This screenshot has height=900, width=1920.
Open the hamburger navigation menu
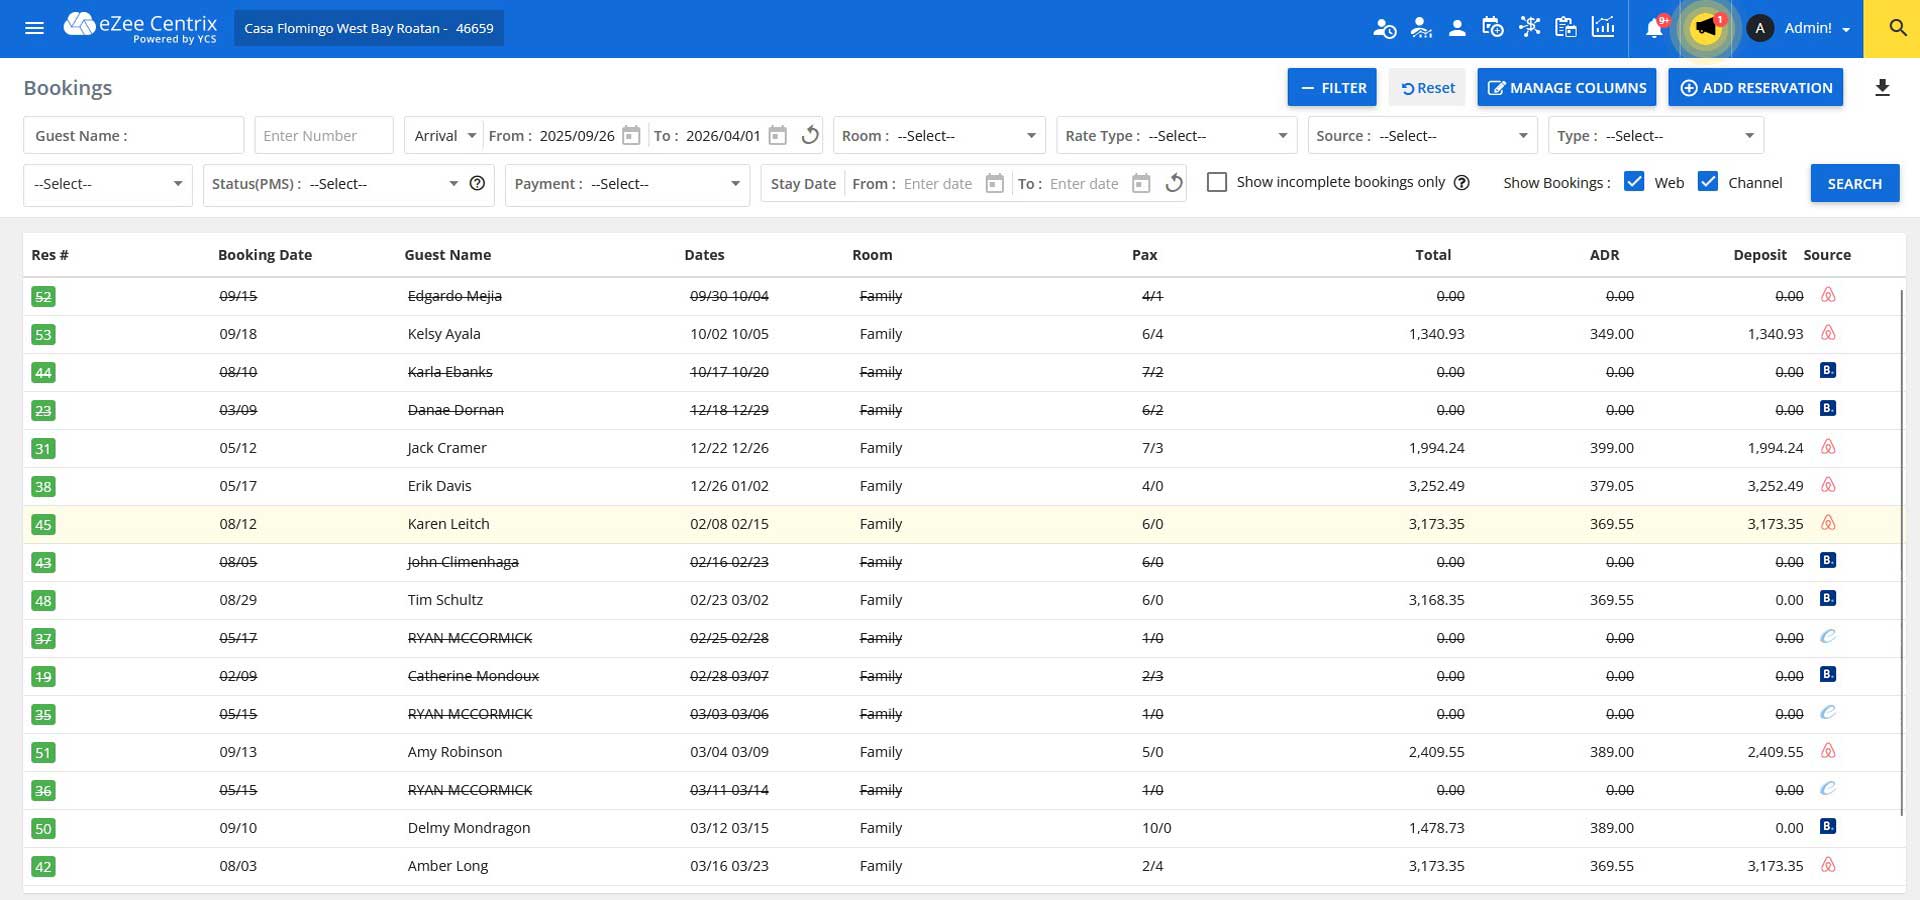pyautogui.click(x=34, y=28)
